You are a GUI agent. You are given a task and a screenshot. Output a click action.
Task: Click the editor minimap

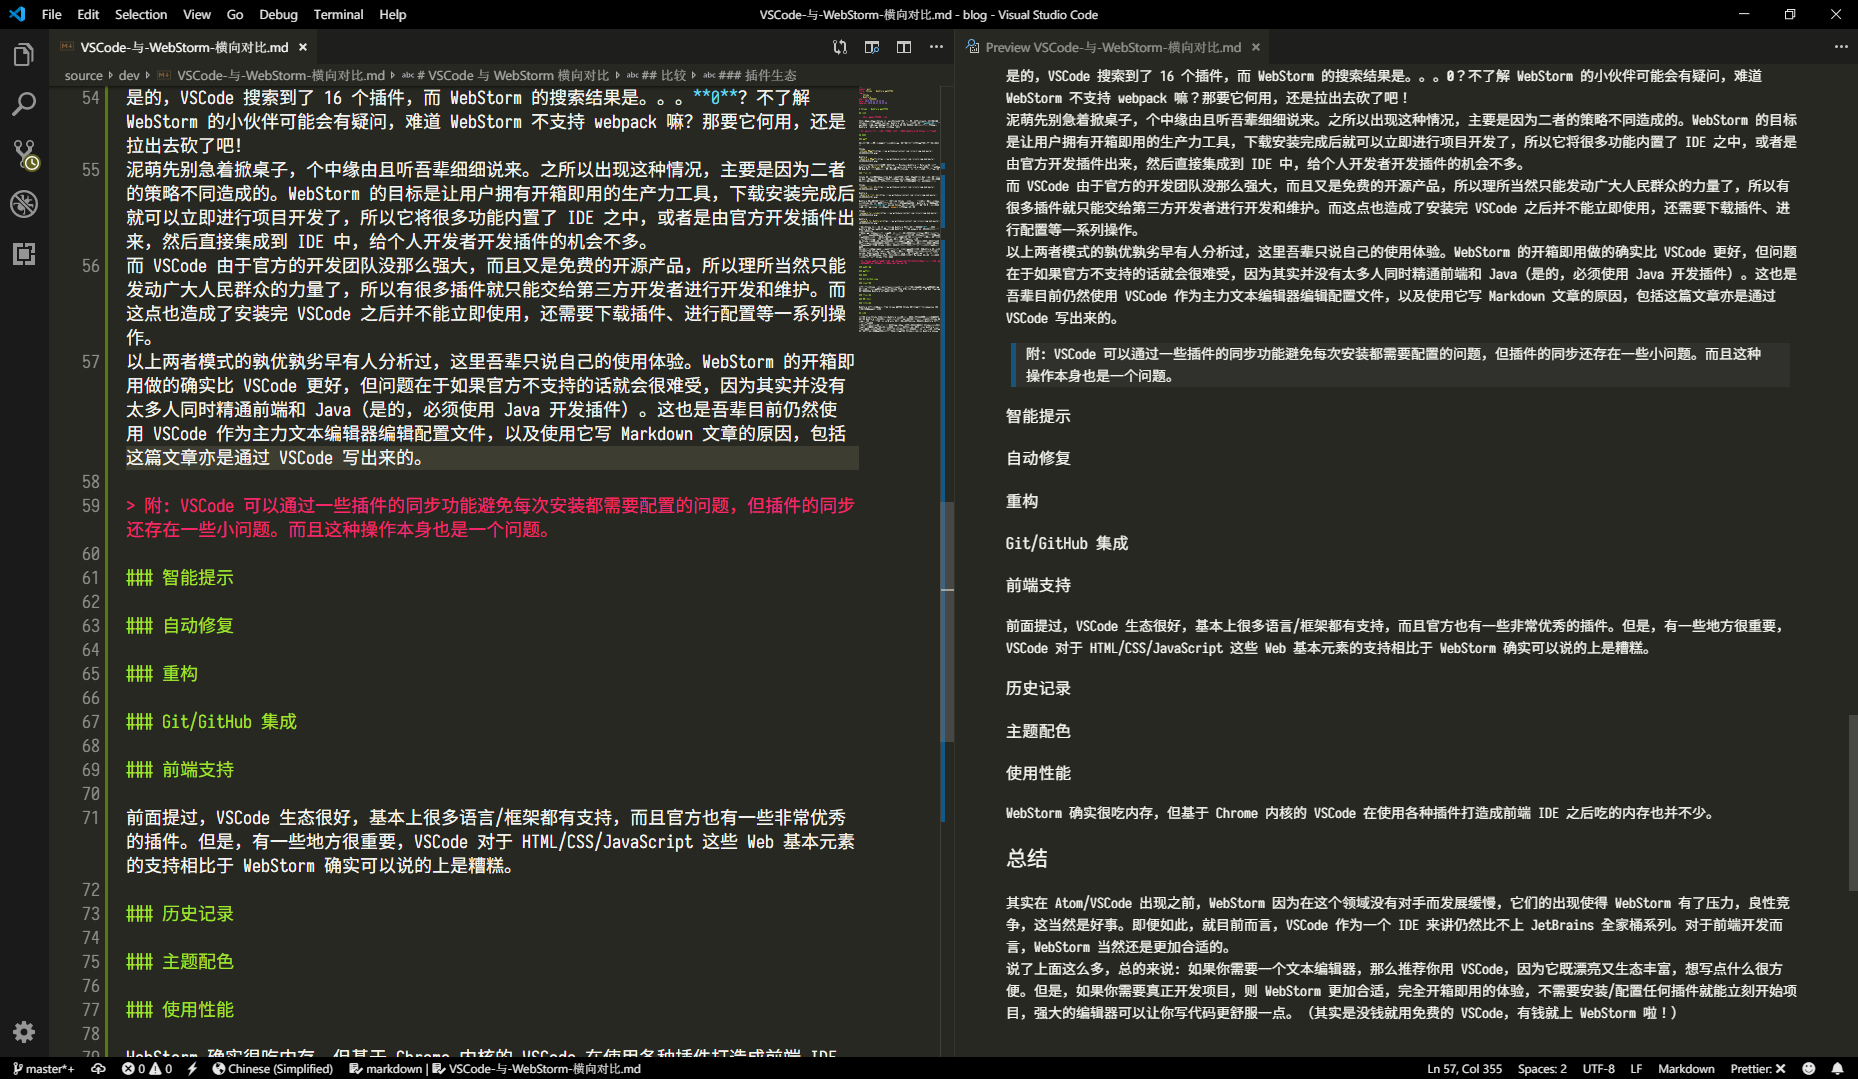click(x=899, y=210)
